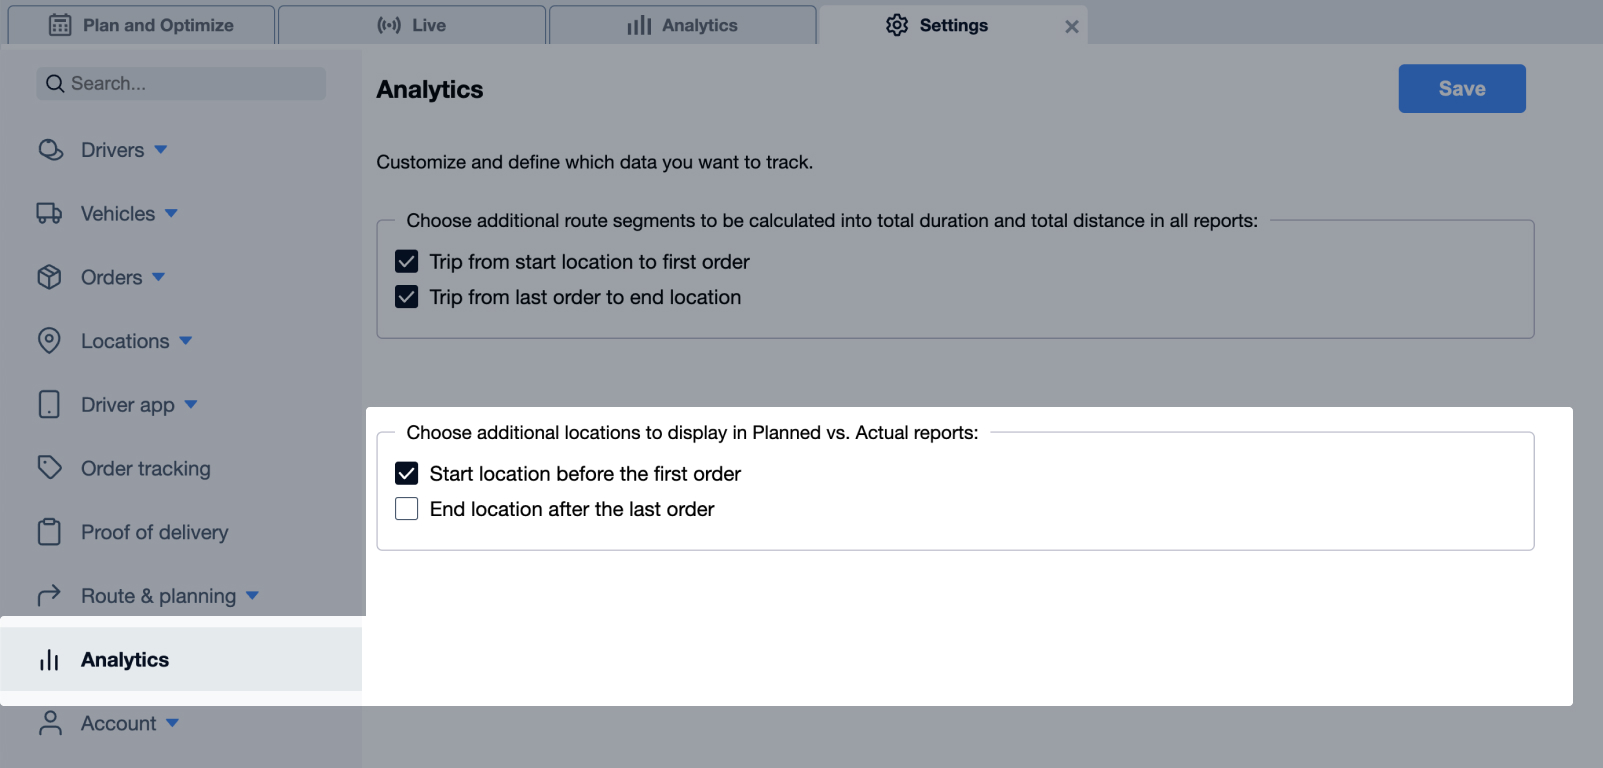
Task: Expand the Vehicles section arrow
Action: click(171, 213)
